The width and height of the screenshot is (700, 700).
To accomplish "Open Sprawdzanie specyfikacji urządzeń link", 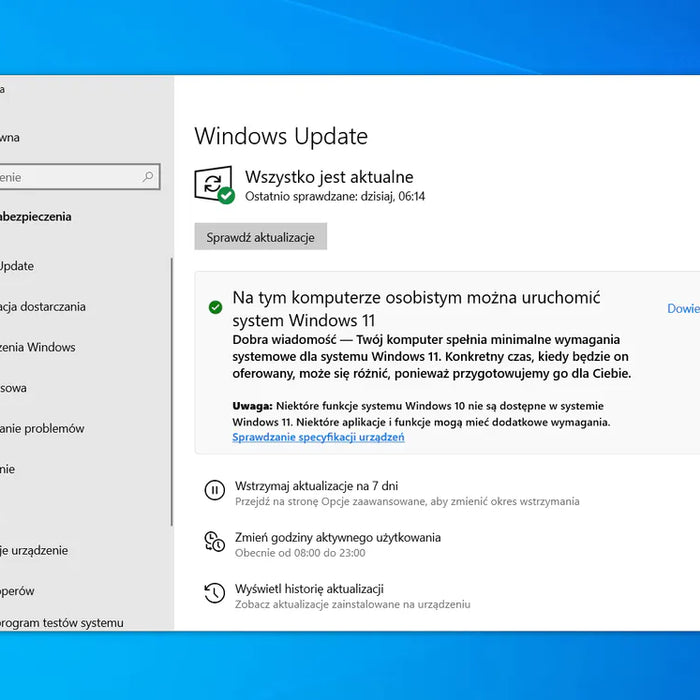I will click(x=318, y=437).
